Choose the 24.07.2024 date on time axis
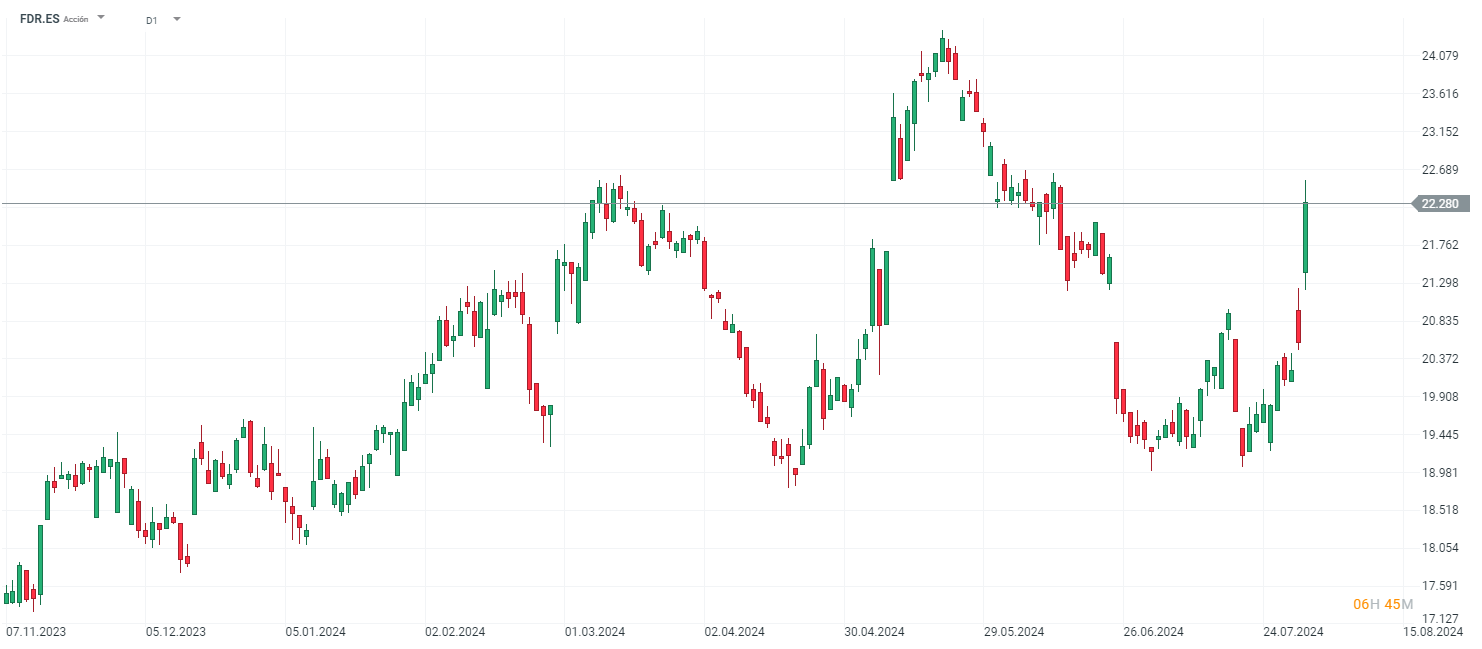Image resolution: width=1482 pixels, height=649 pixels. coord(1293,632)
